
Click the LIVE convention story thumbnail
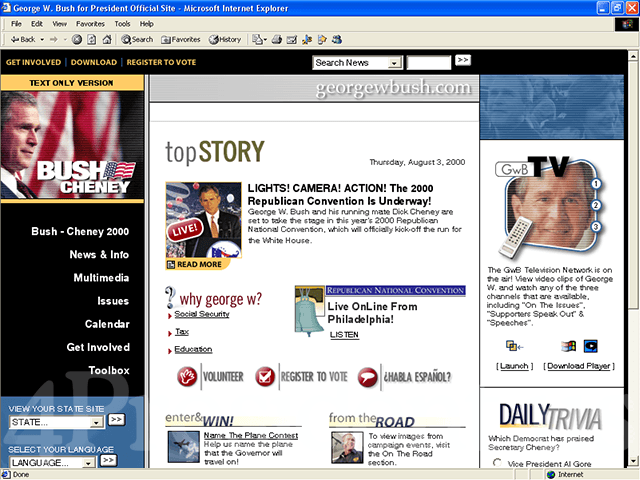click(204, 220)
